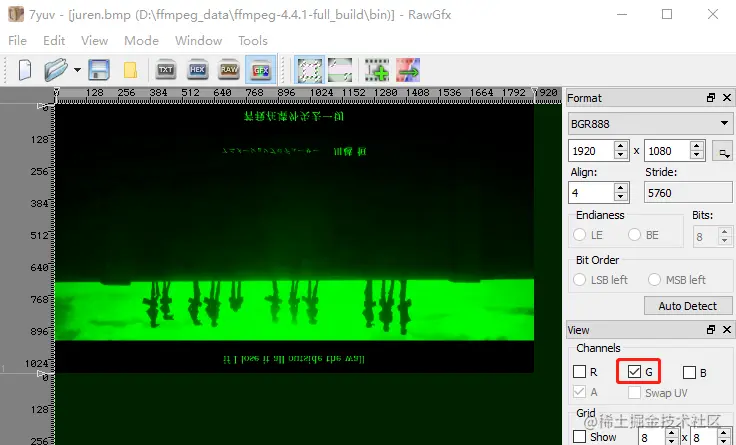Click the convert frame arrow icon
Image resolution: width=736 pixels, height=445 pixels.
pyautogui.click(x=408, y=70)
